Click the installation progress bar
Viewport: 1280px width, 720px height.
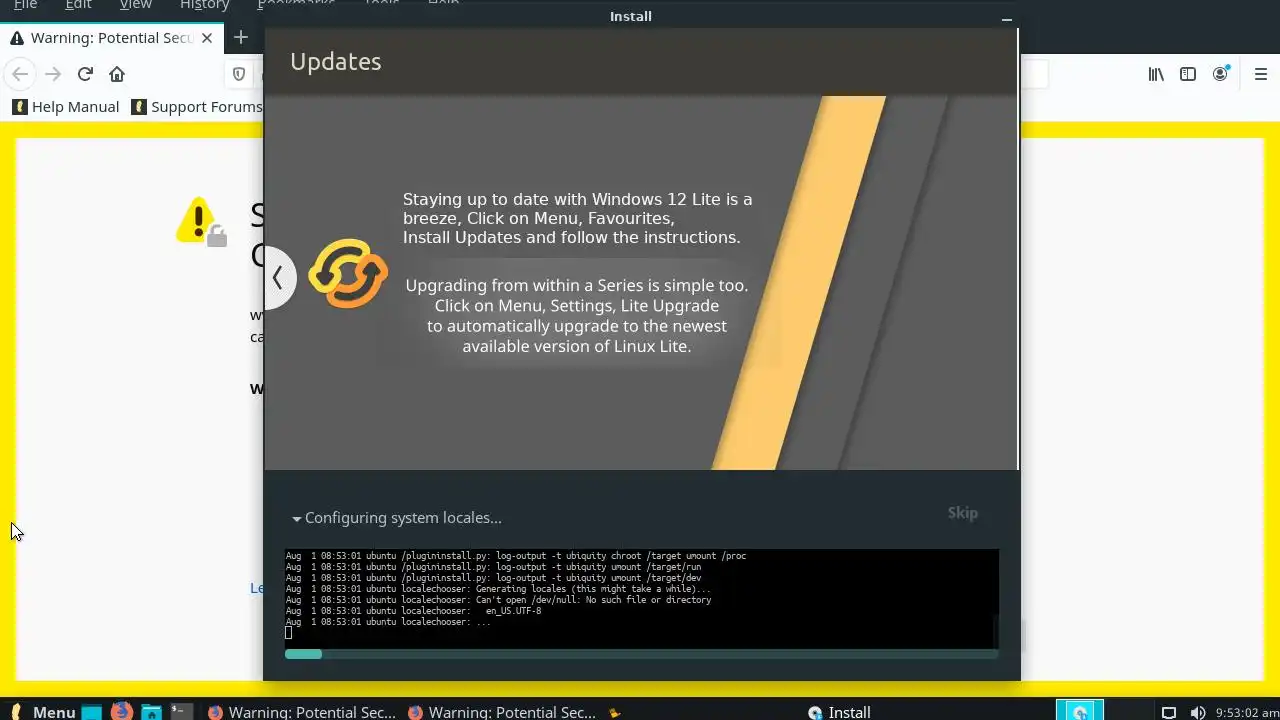point(641,654)
